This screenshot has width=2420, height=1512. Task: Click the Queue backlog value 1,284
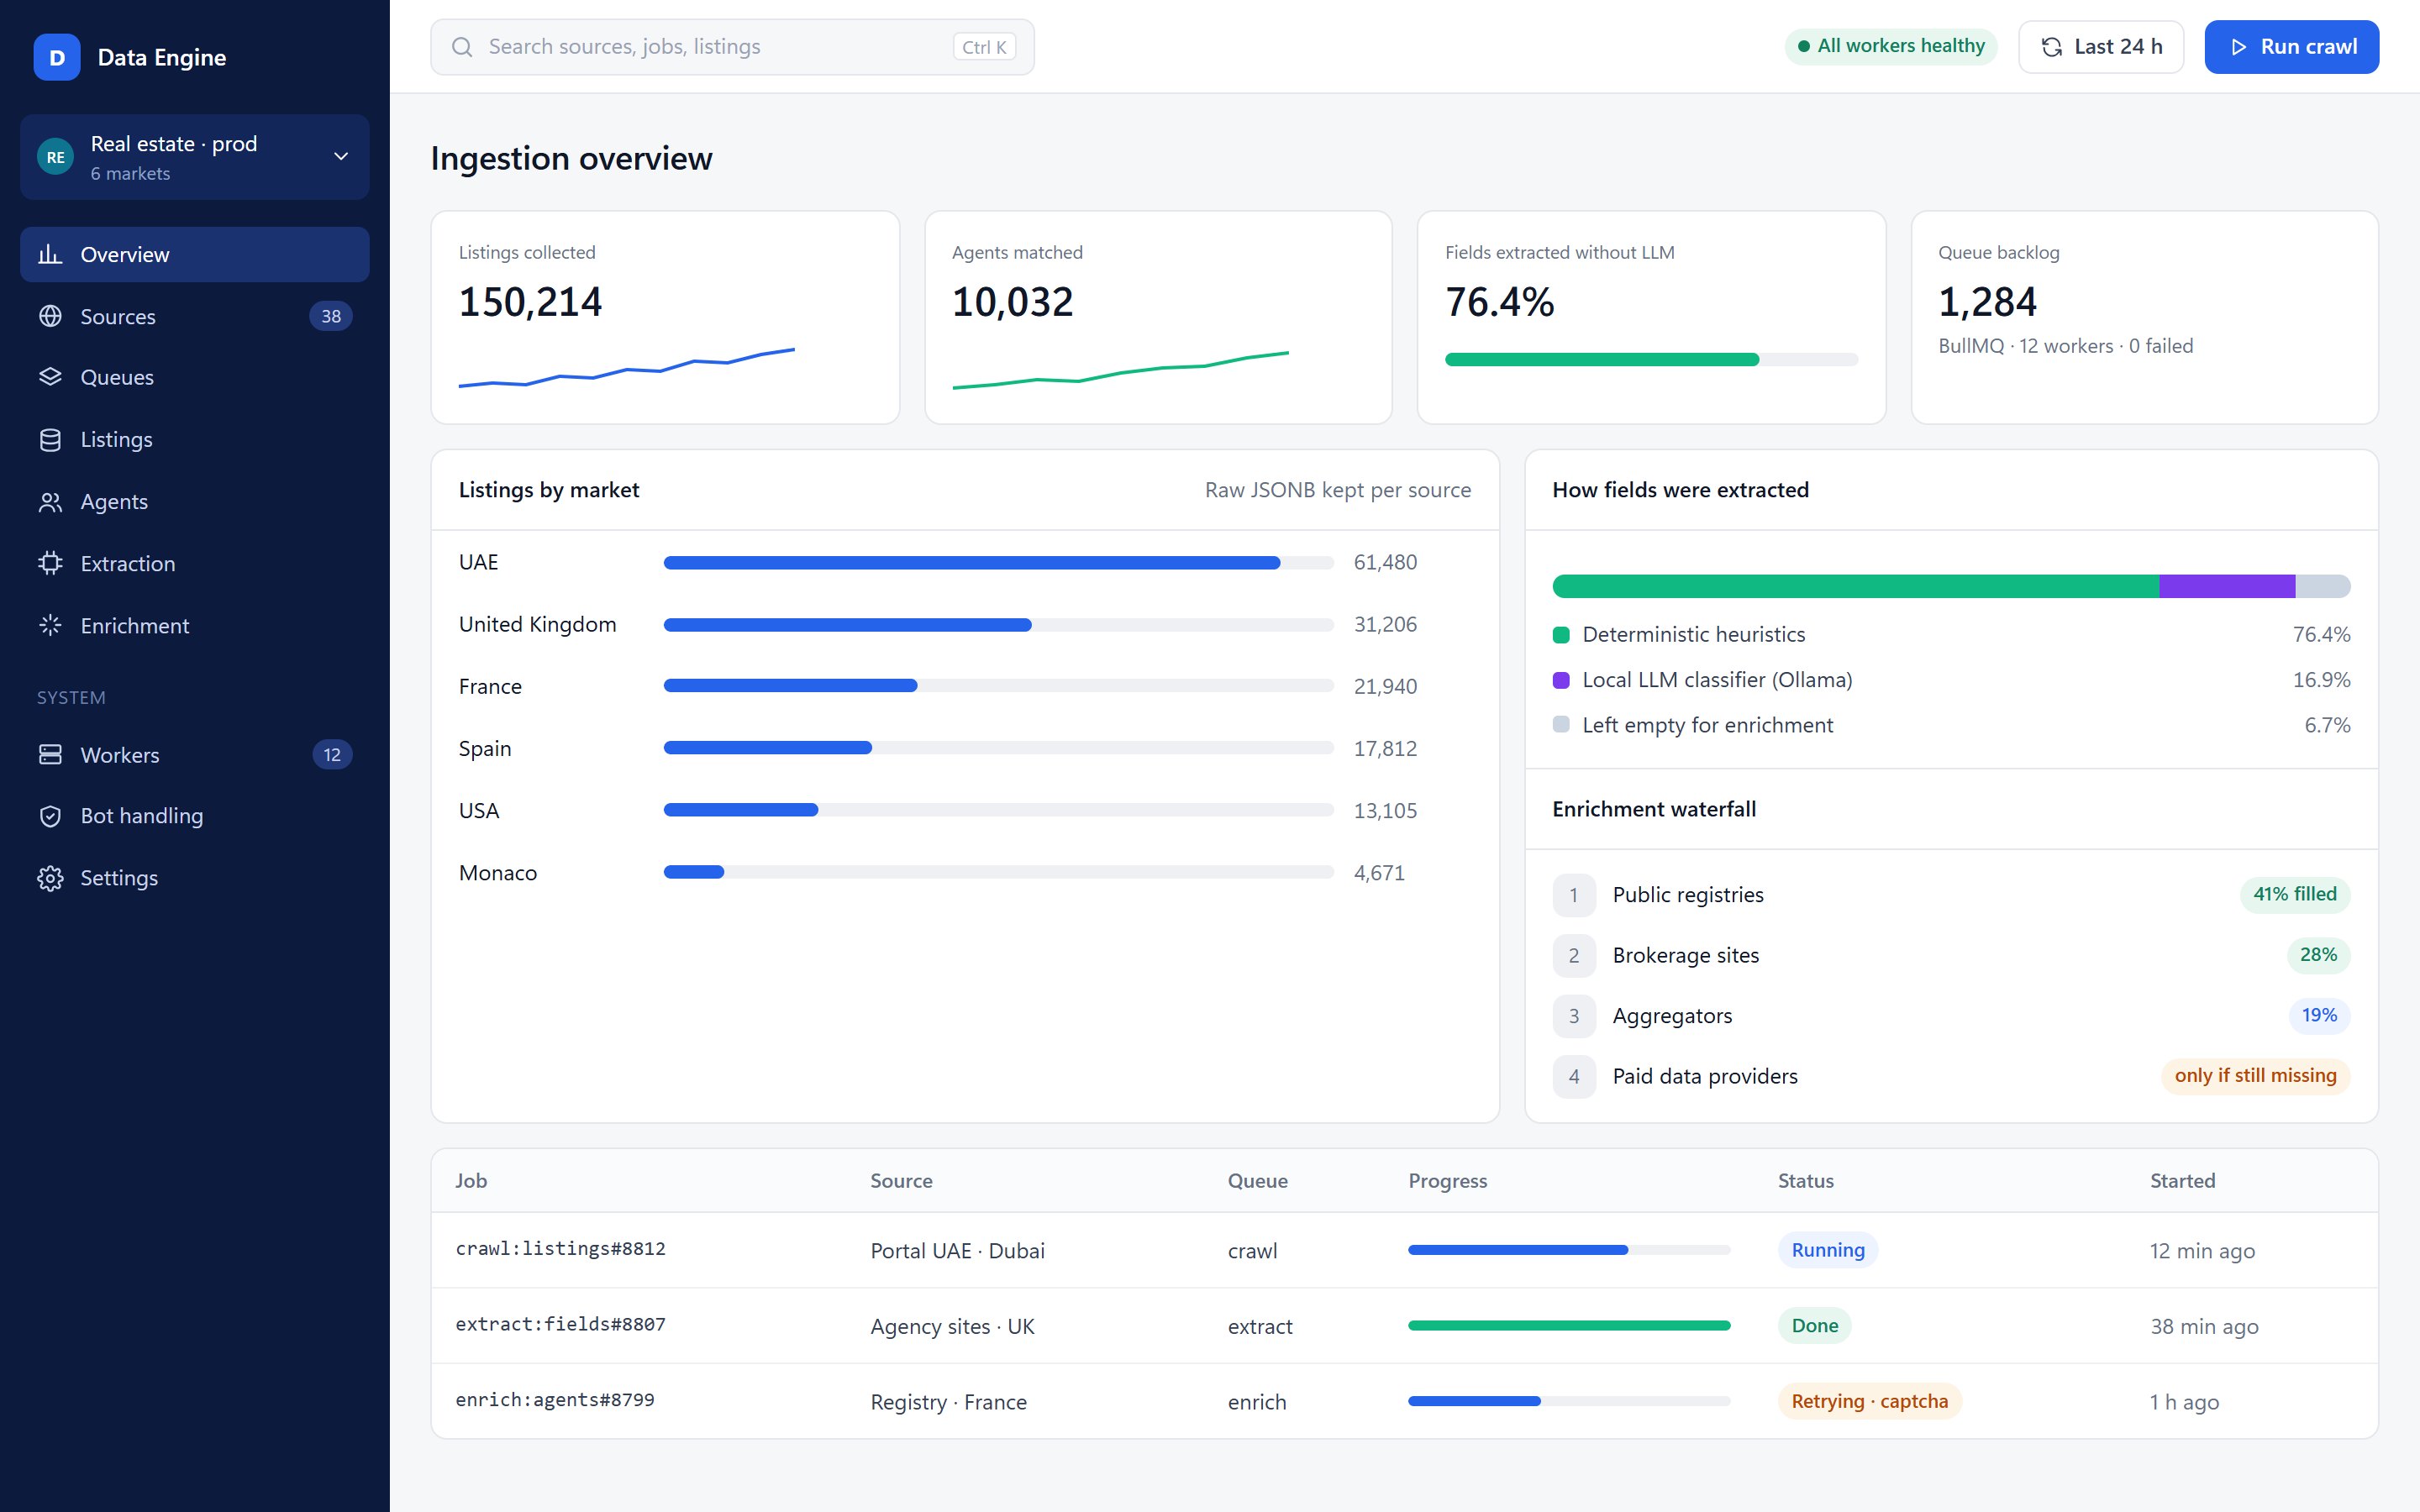click(x=1987, y=302)
